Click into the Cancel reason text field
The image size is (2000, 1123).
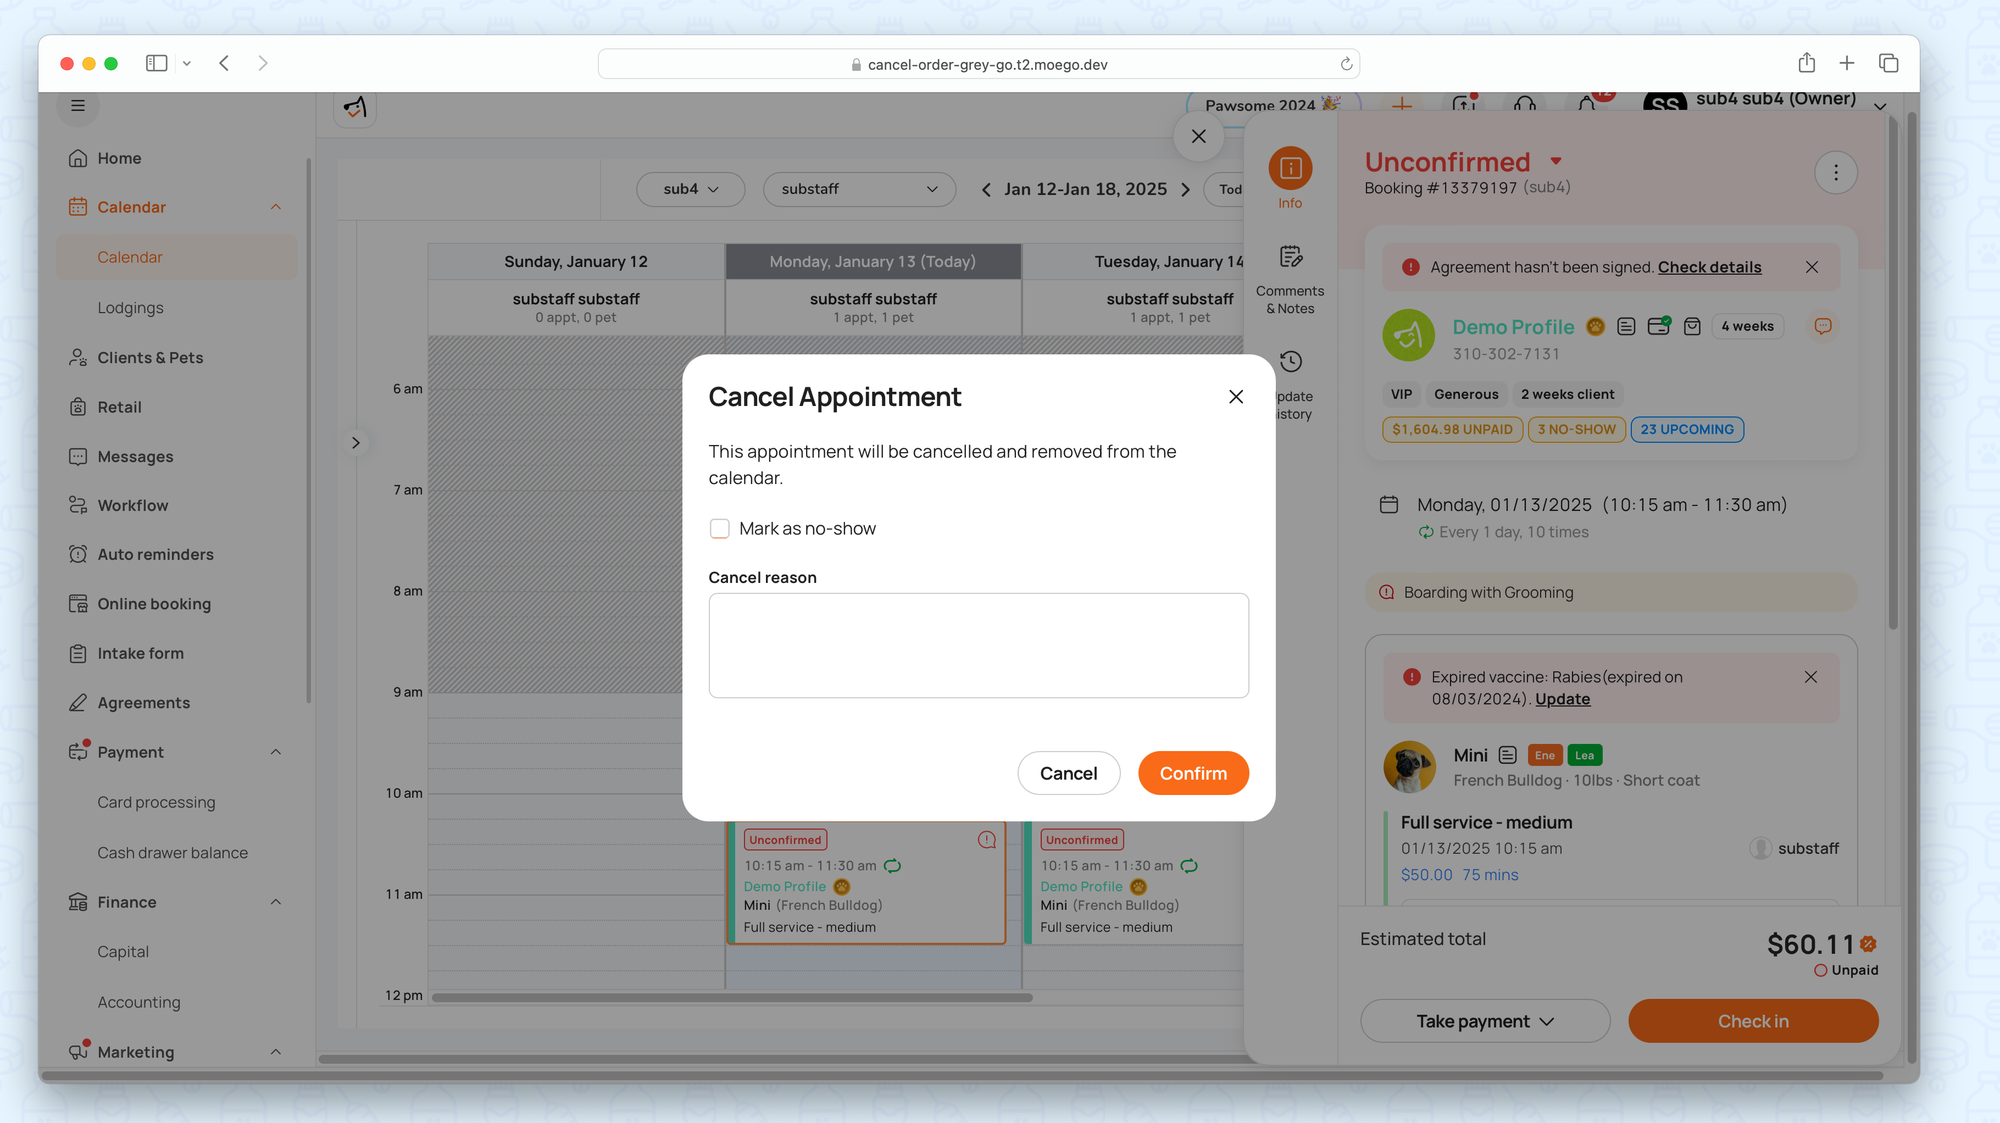click(978, 645)
